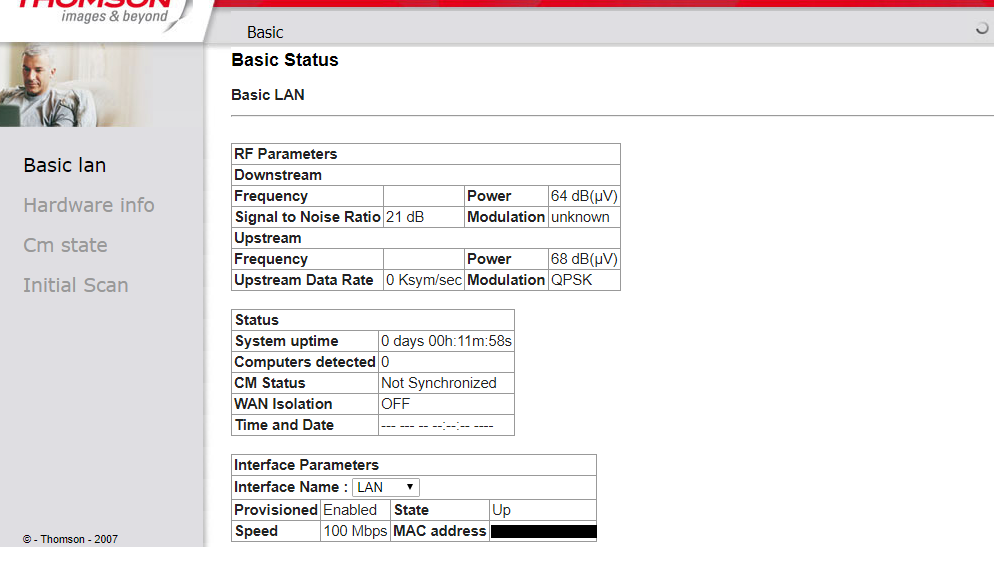This screenshot has height=571, width=994.
Task: Expand the Interface Name LAN dropdown
Action: (x=385, y=487)
